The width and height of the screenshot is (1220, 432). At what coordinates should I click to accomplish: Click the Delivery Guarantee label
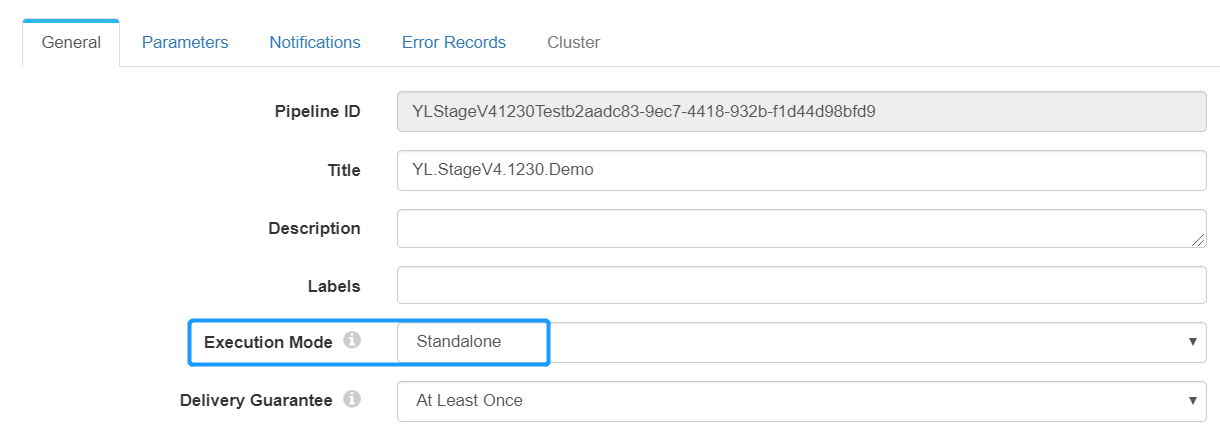(256, 401)
